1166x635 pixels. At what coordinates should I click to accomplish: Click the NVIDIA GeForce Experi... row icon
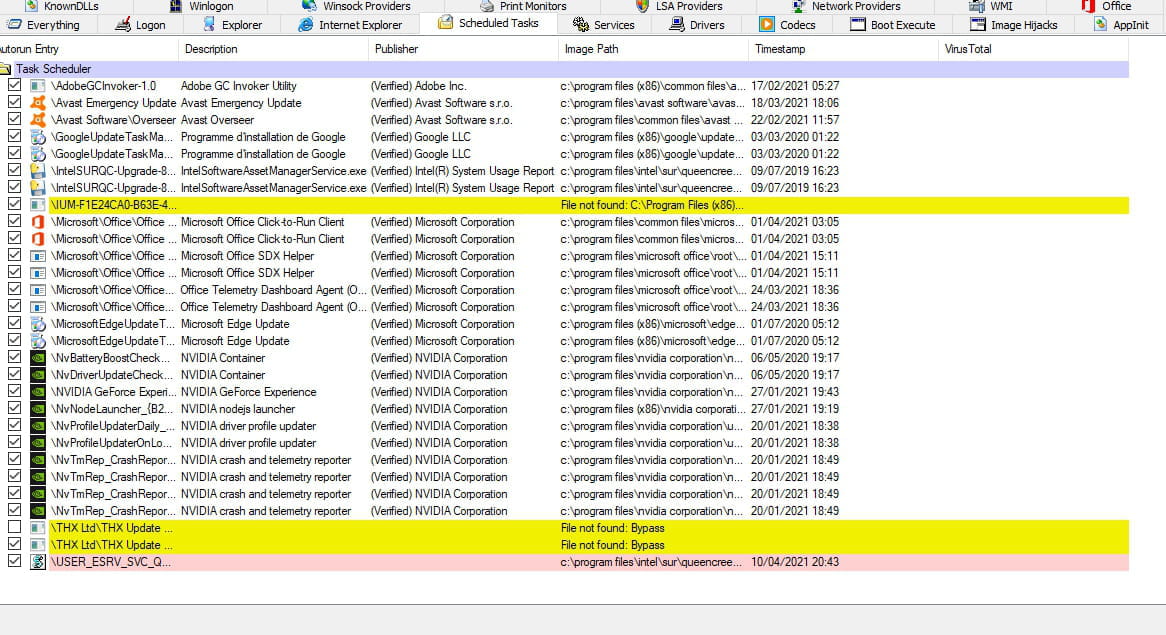click(37, 392)
